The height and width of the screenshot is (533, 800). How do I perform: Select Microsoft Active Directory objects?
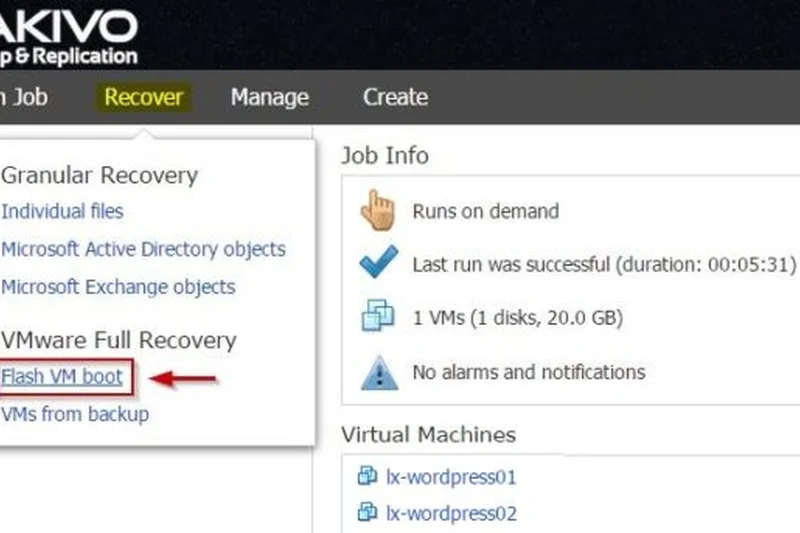pyautogui.click(x=143, y=249)
